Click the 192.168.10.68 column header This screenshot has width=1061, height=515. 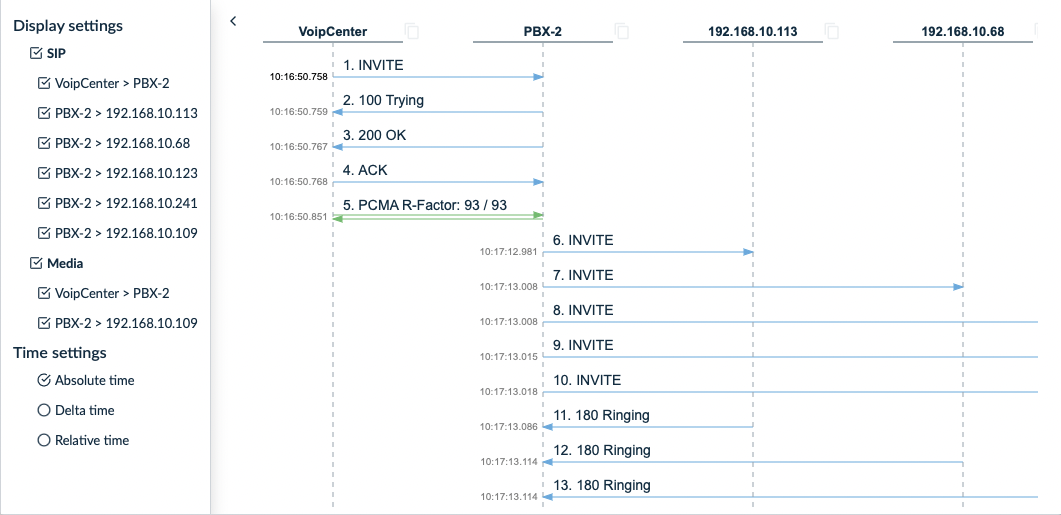[x=963, y=32]
